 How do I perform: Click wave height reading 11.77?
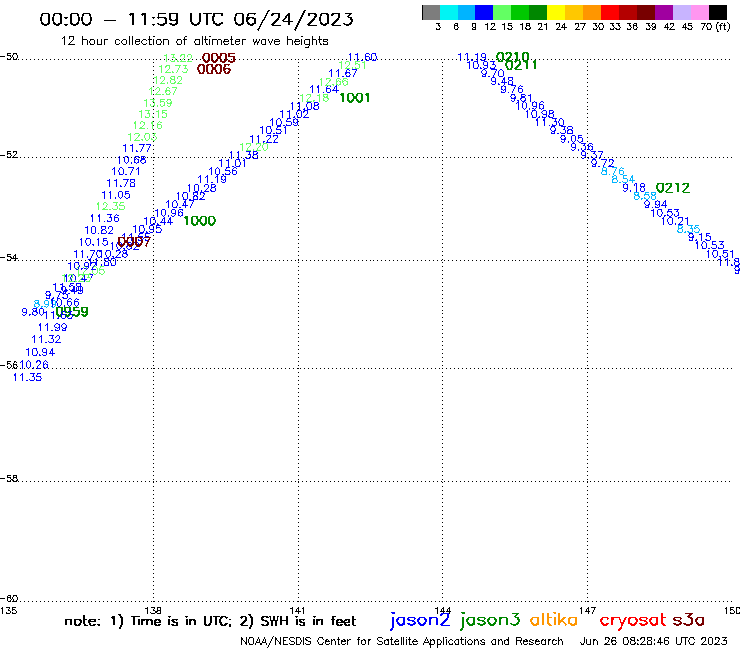[137, 148]
